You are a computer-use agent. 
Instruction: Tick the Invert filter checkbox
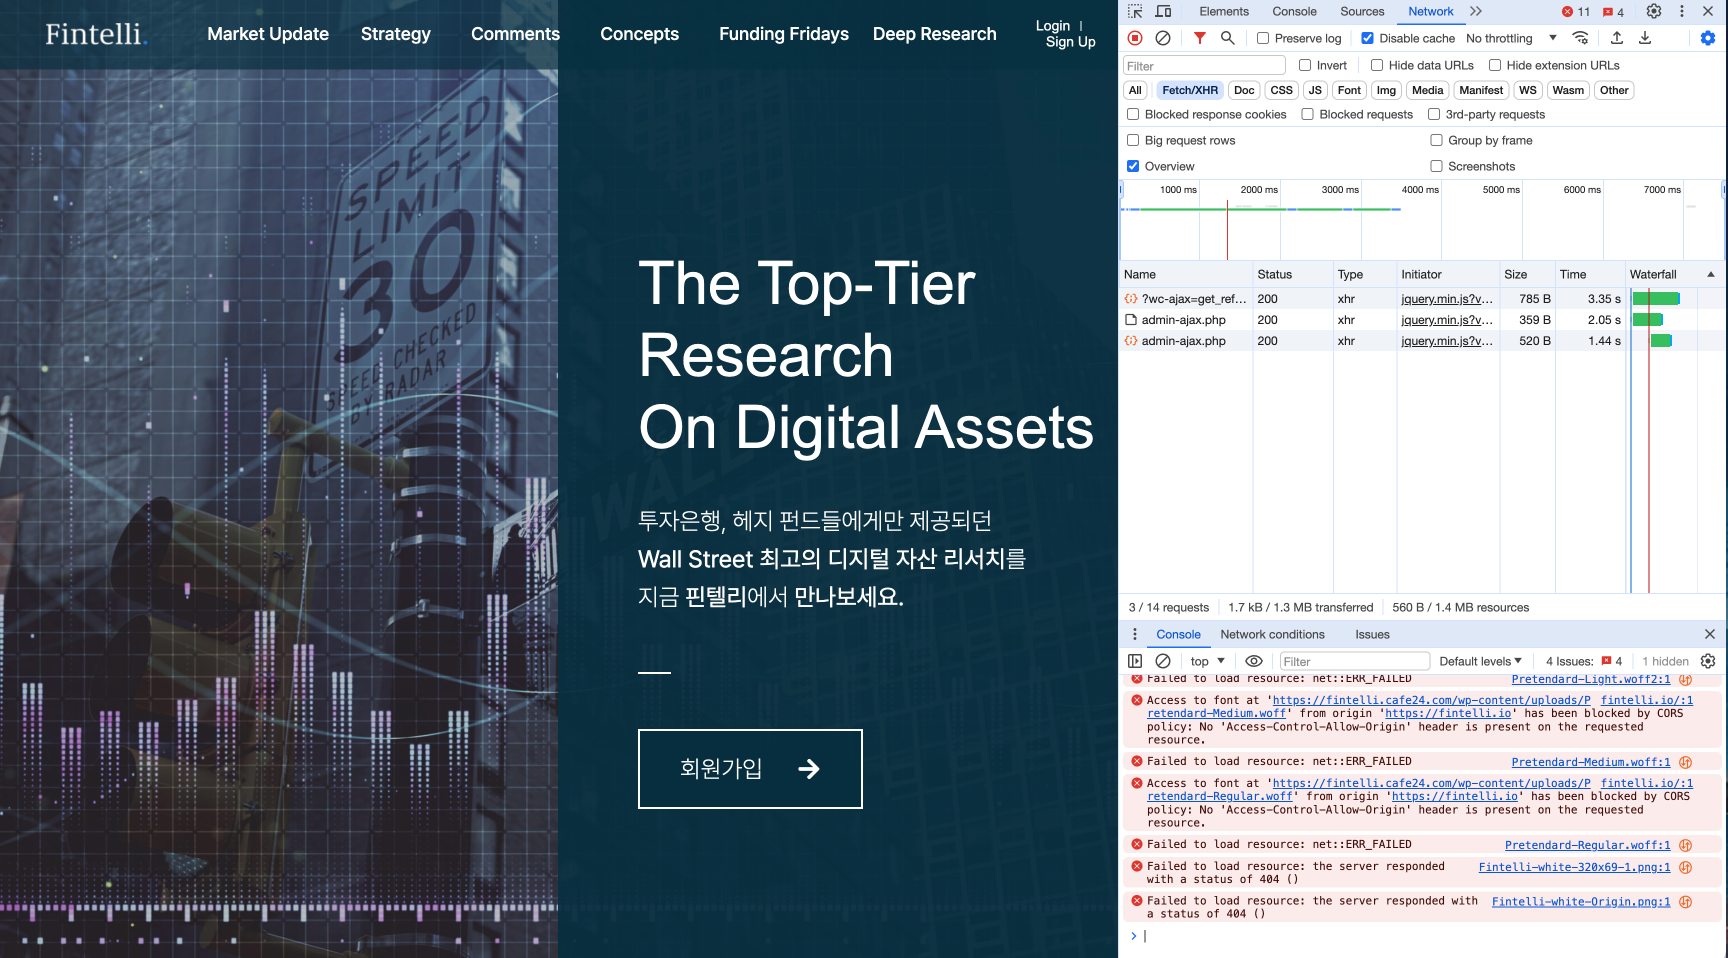pos(1305,65)
